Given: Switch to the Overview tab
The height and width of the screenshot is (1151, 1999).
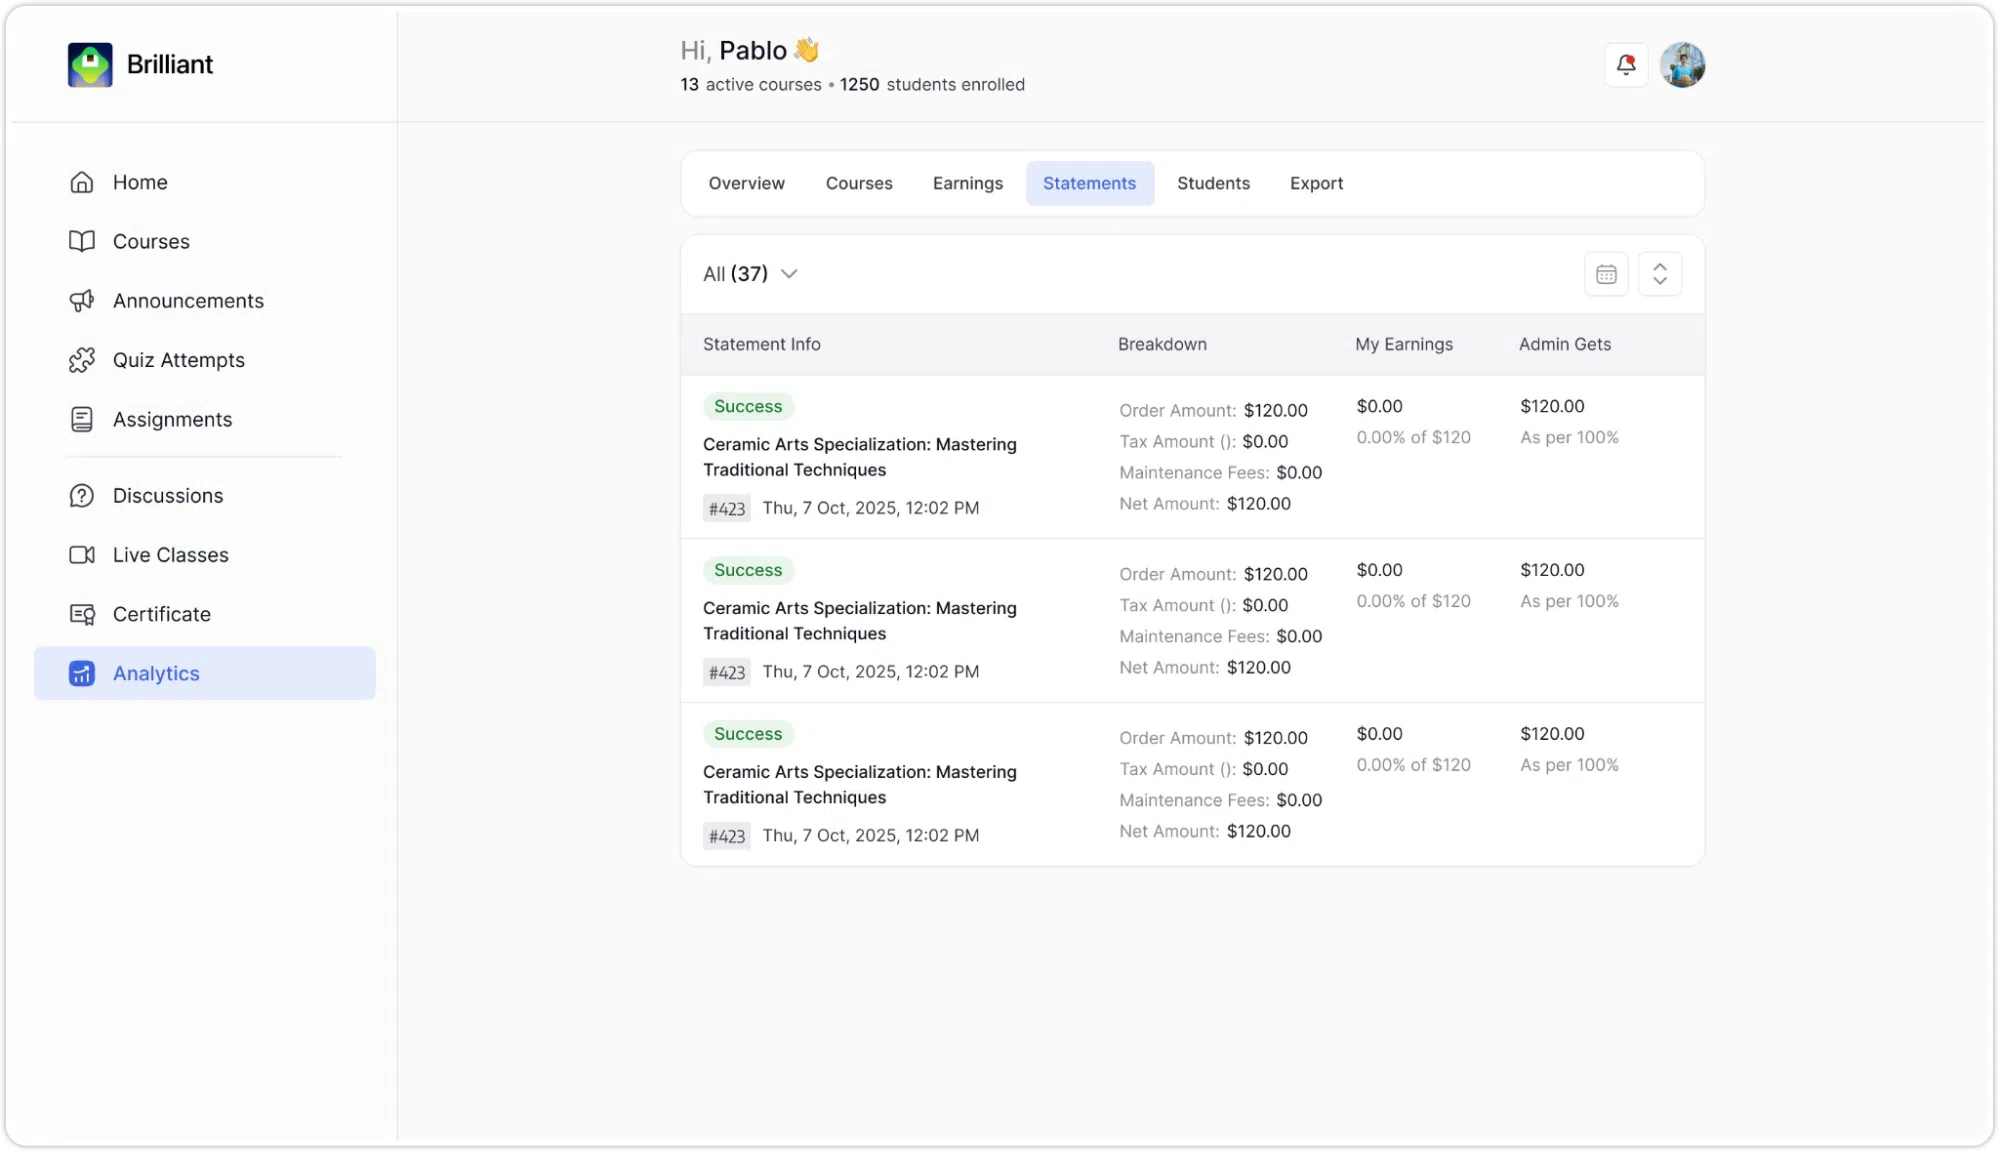Looking at the screenshot, I should (x=746, y=184).
